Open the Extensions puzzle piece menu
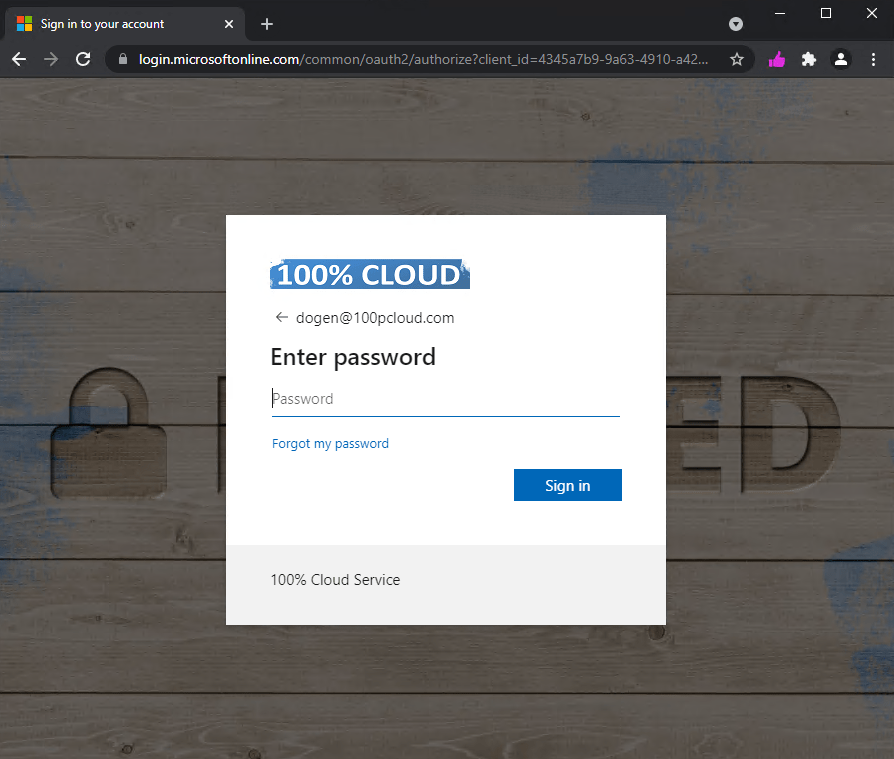This screenshot has width=894, height=759. click(x=809, y=59)
